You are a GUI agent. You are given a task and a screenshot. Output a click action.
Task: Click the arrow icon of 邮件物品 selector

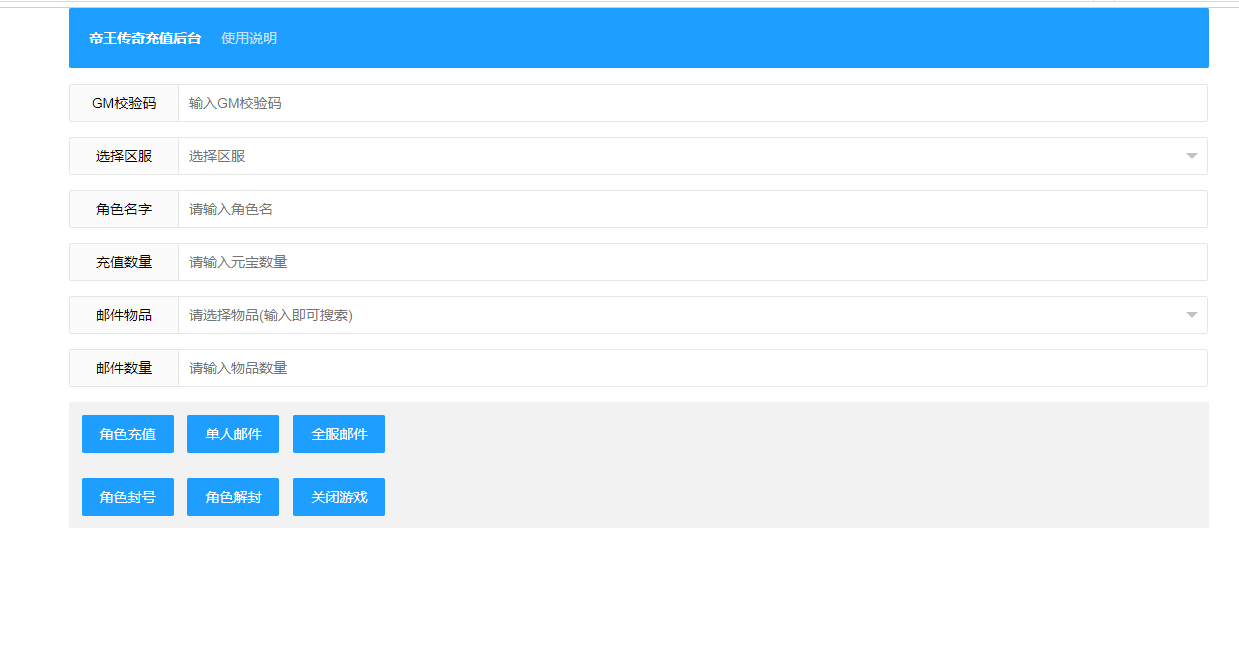click(x=1191, y=315)
